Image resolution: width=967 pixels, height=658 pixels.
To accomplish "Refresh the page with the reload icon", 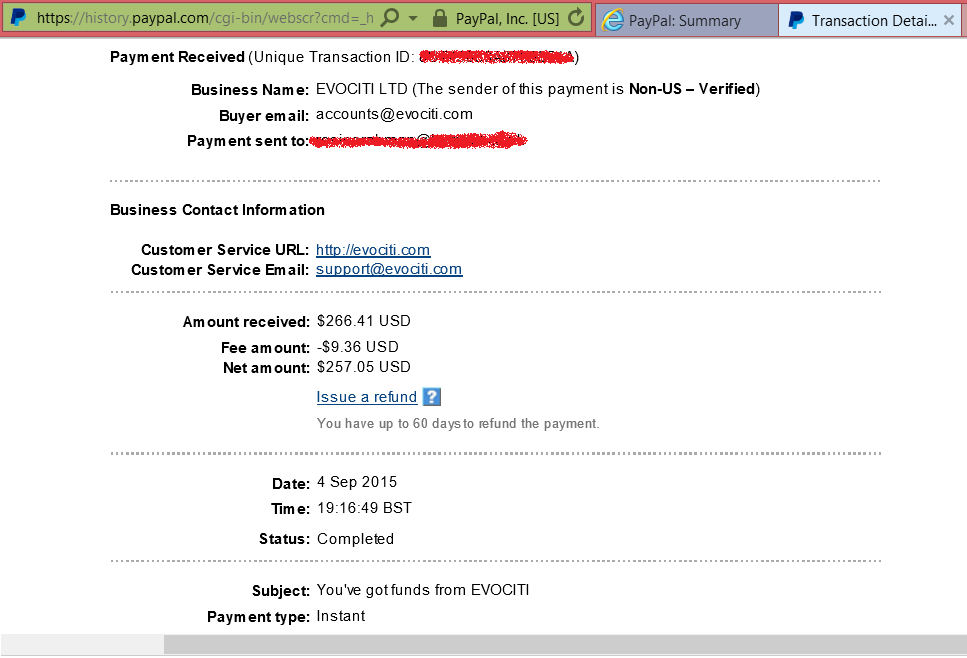I will point(576,17).
